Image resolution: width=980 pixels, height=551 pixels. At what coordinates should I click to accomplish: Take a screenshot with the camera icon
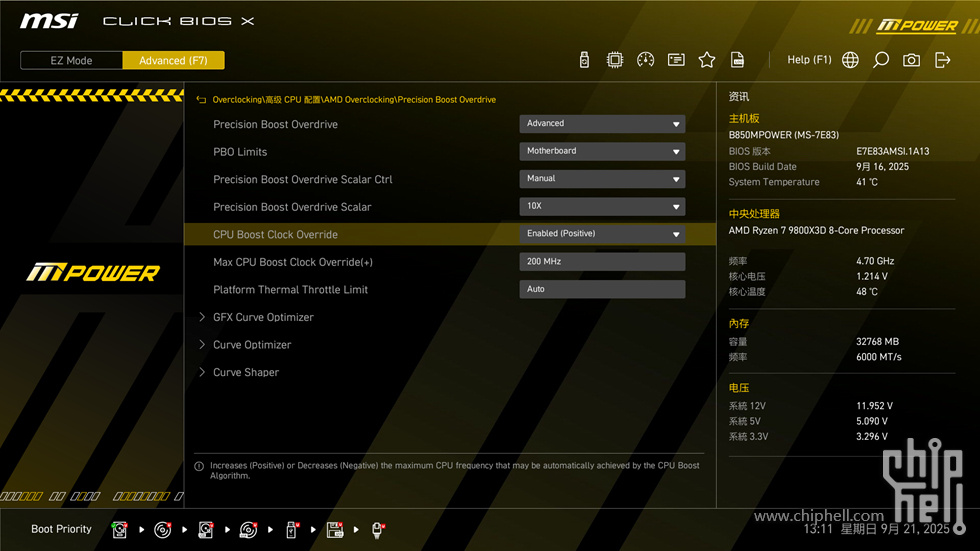point(911,60)
